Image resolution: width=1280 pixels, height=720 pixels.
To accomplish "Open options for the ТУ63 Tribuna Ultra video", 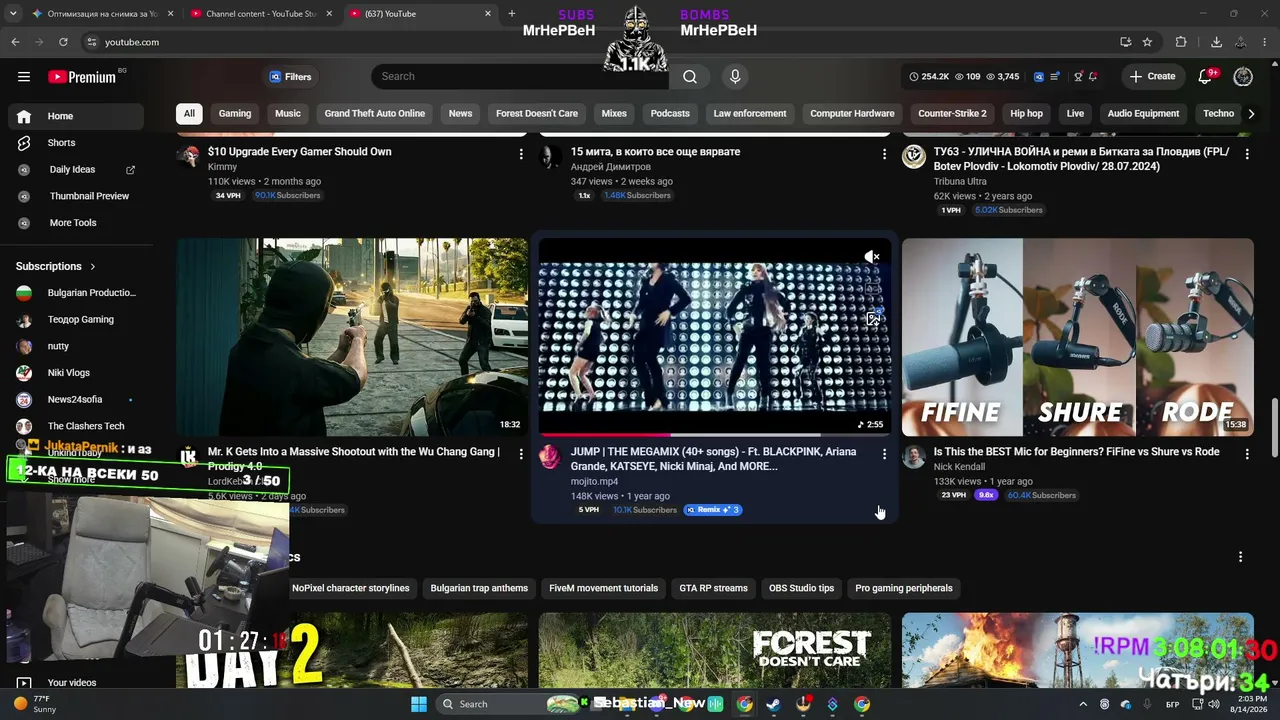I will pyautogui.click(x=1247, y=154).
